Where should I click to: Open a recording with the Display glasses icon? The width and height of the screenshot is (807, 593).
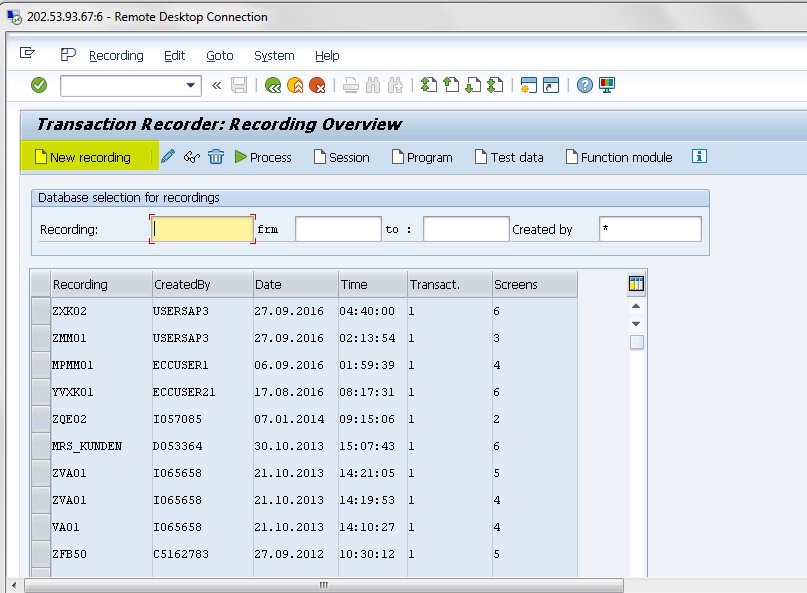192,157
